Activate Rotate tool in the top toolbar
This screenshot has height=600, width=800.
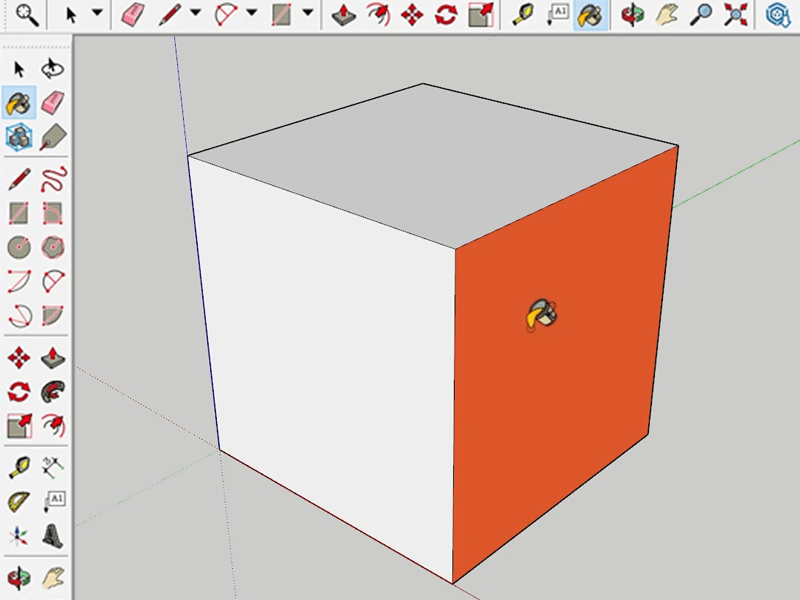click(x=446, y=15)
